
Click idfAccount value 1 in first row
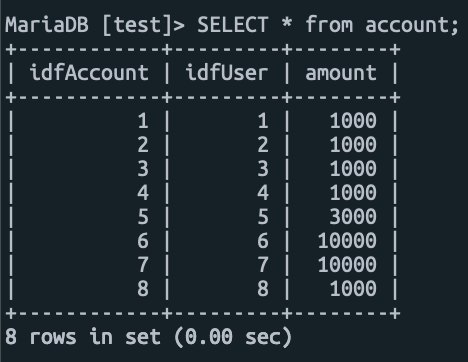pyautogui.click(x=143, y=121)
